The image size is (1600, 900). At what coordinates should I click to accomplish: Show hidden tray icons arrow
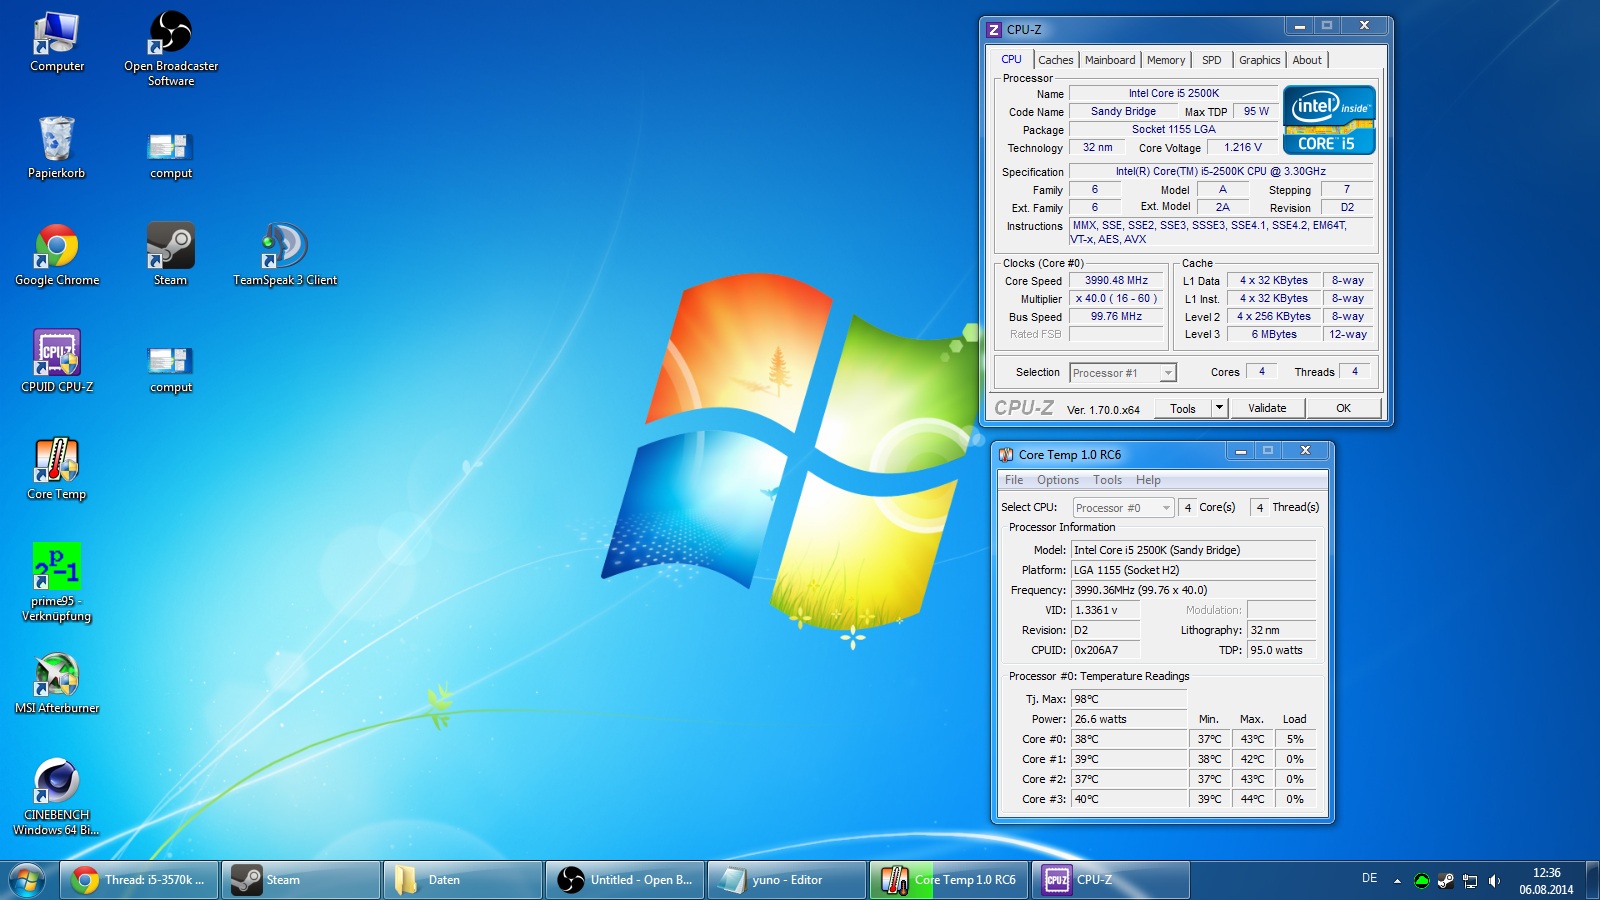point(1397,881)
